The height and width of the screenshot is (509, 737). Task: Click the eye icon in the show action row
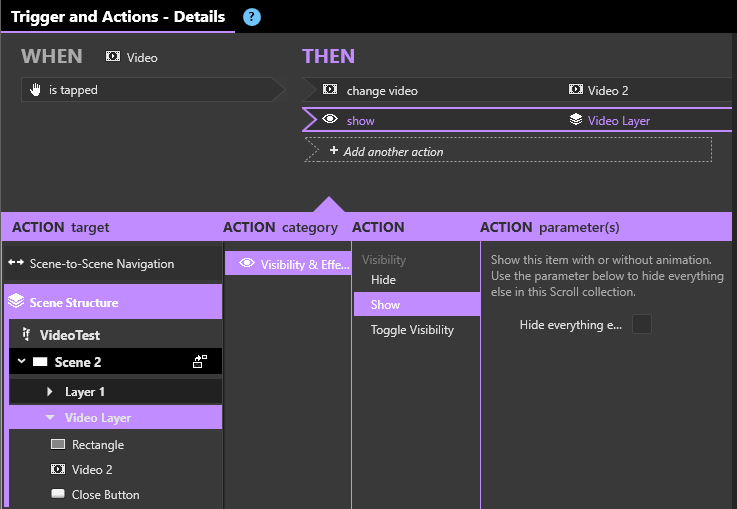coord(330,119)
